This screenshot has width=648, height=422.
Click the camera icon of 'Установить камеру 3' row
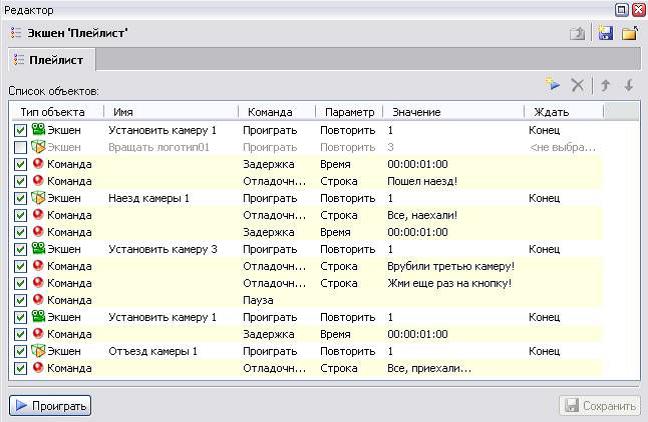(x=38, y=248)
